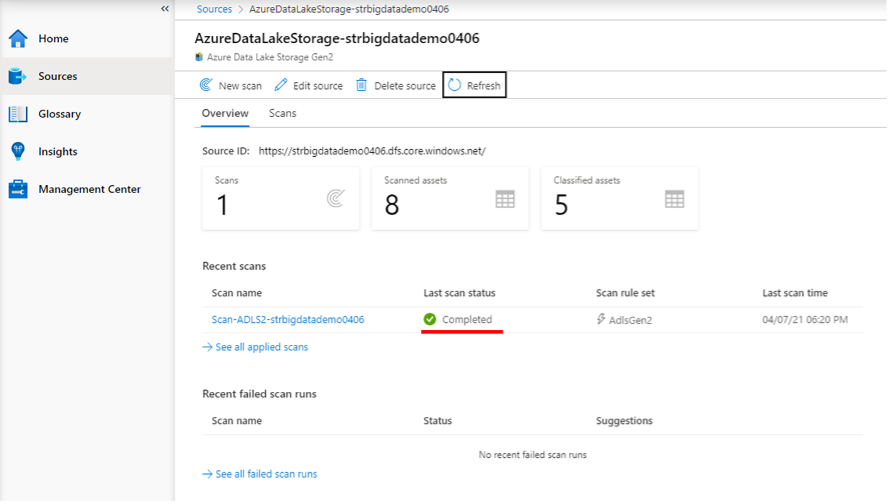Click the Source ID URL text

(372, 151)
